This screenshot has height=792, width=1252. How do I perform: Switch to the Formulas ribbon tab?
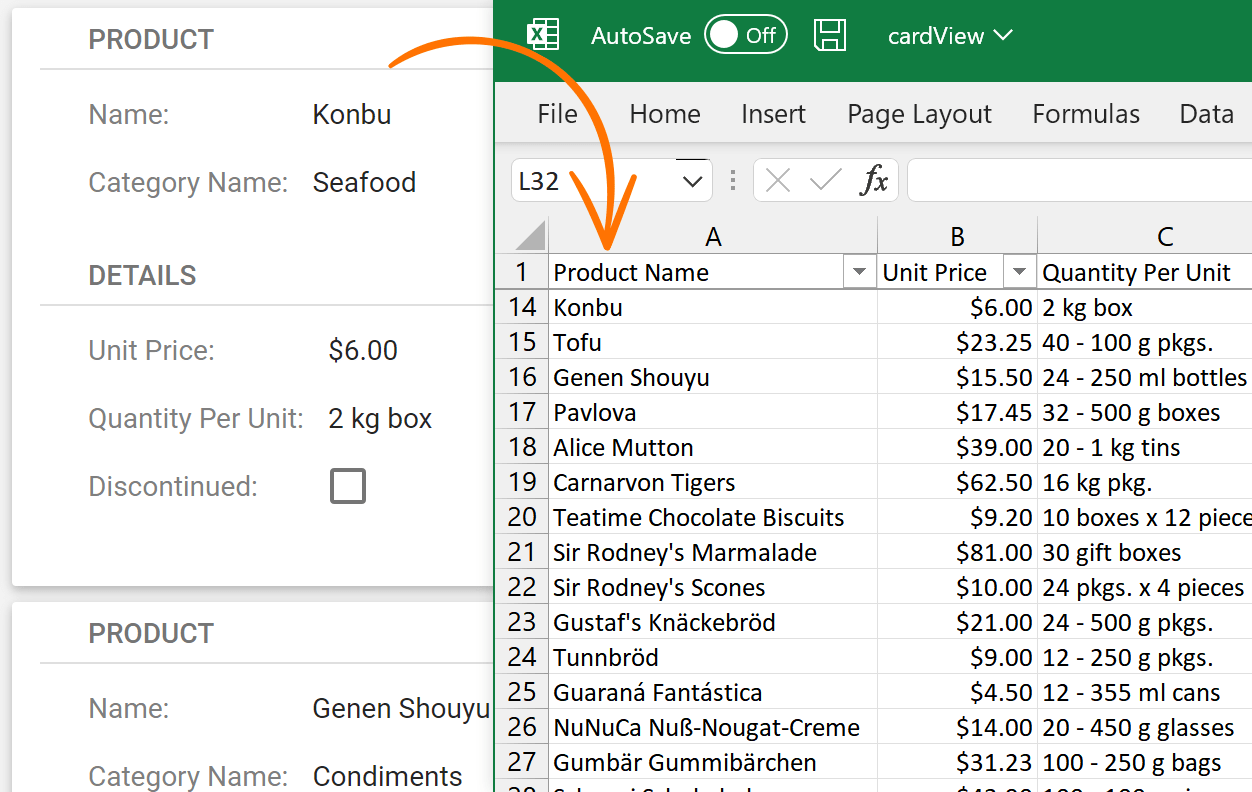pyautogui.click(x=1086, y=114)
